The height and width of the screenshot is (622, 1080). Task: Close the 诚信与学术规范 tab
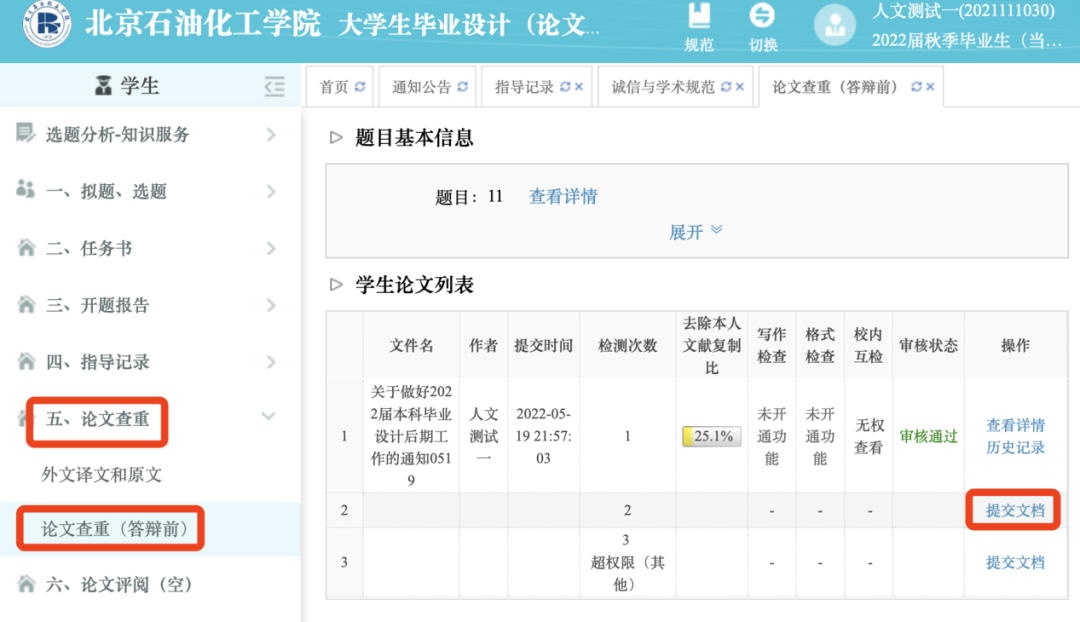pos(740,87)
